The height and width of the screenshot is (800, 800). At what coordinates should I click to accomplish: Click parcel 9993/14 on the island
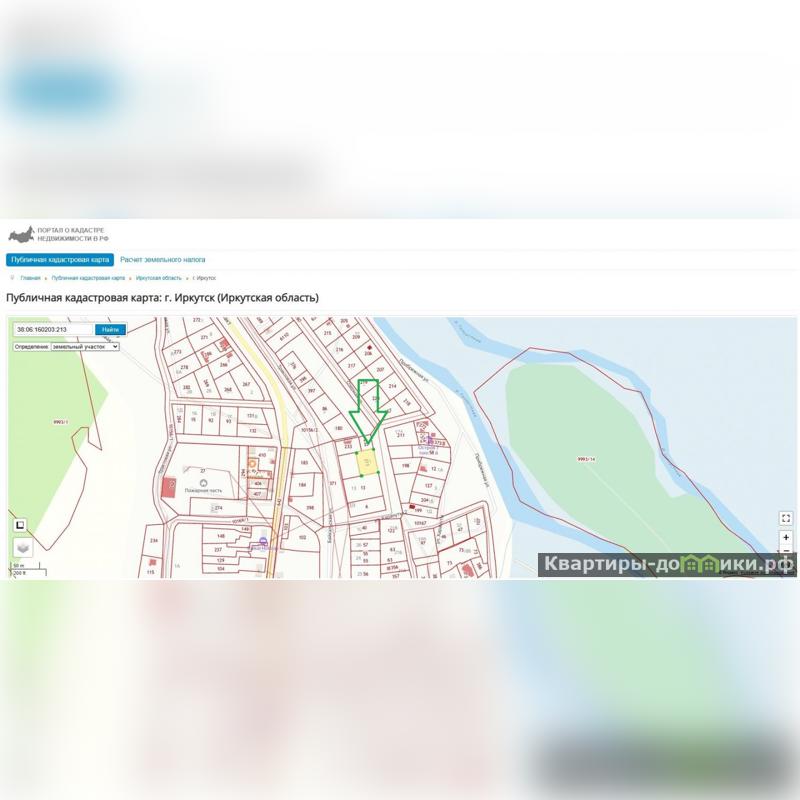(x=586, y=459)
